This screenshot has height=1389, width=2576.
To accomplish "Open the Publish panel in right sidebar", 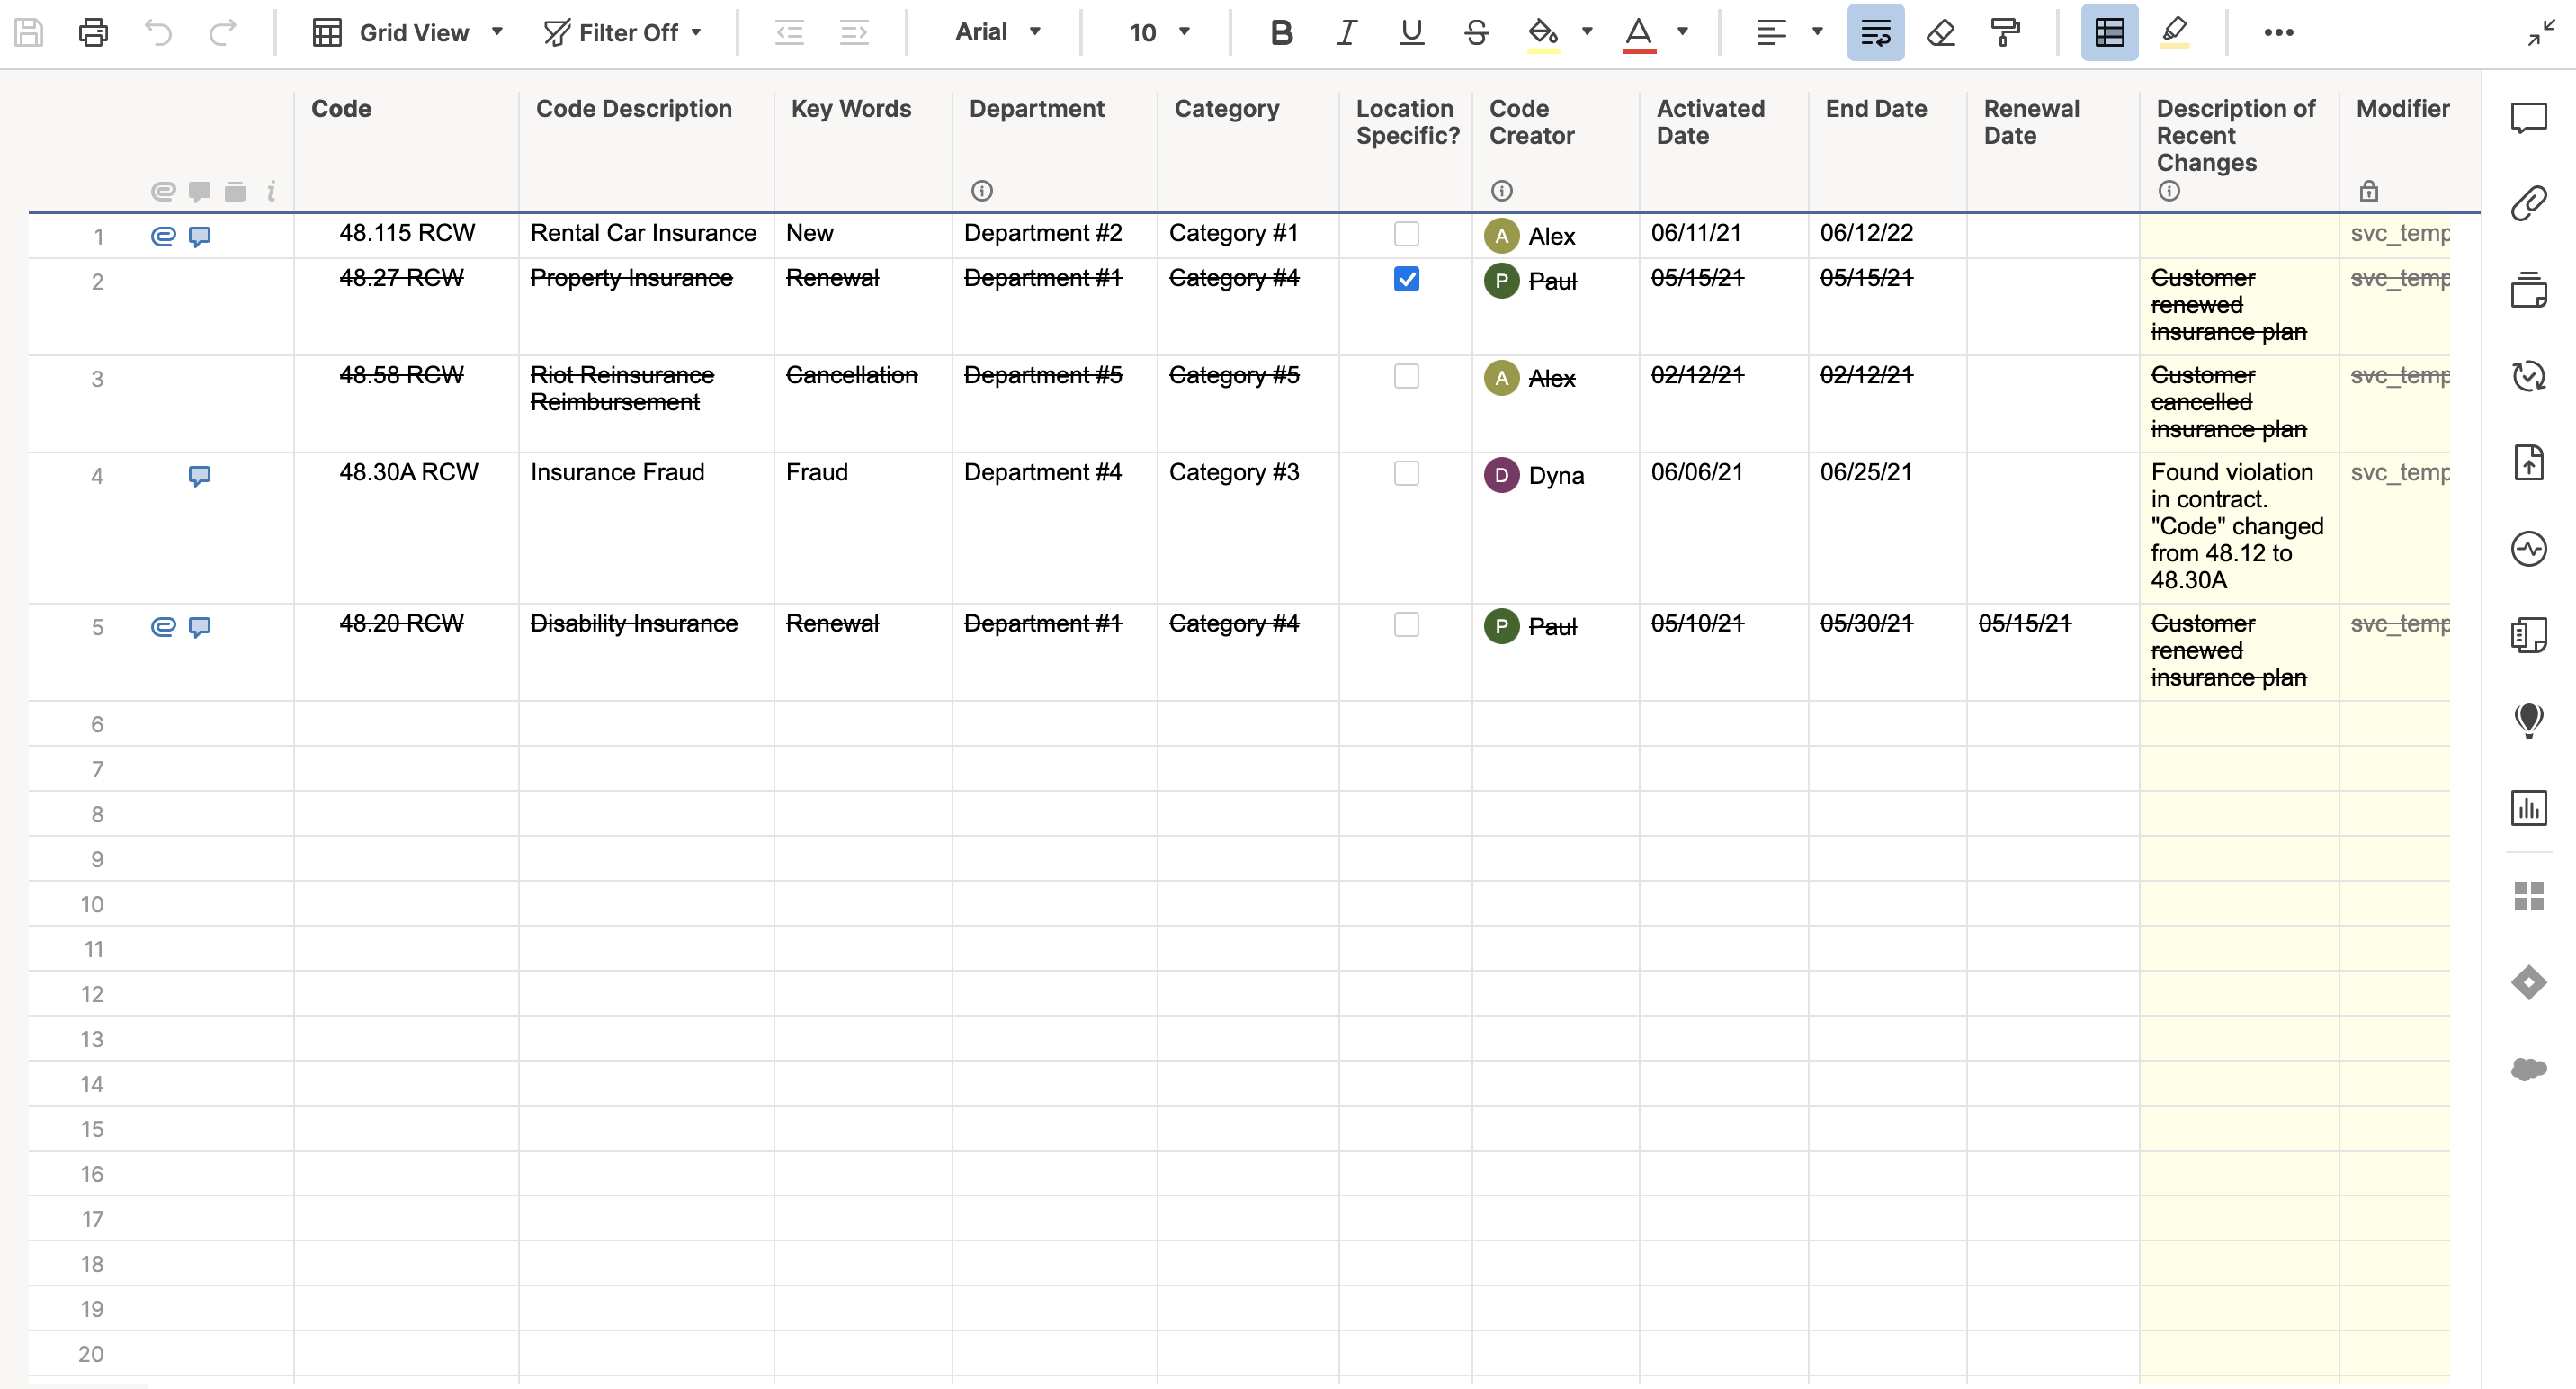I will (2528, 462).
